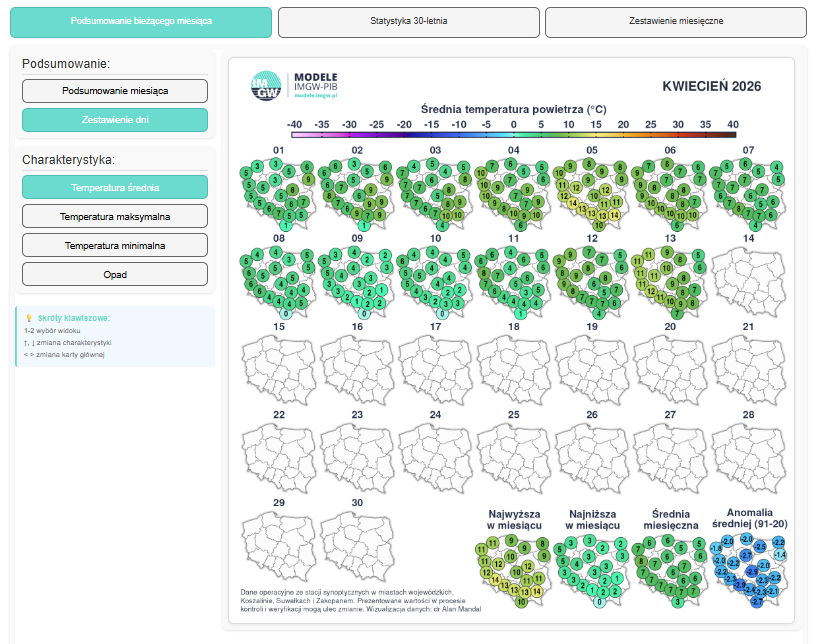
Task: Select Temperatura minimalna option
Action: pyautogui.click(x=115, y=245)
